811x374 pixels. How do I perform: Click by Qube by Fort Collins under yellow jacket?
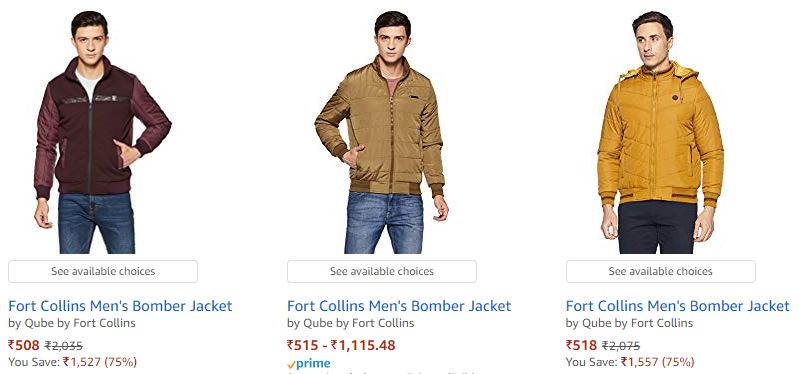(x=629, y=323)
